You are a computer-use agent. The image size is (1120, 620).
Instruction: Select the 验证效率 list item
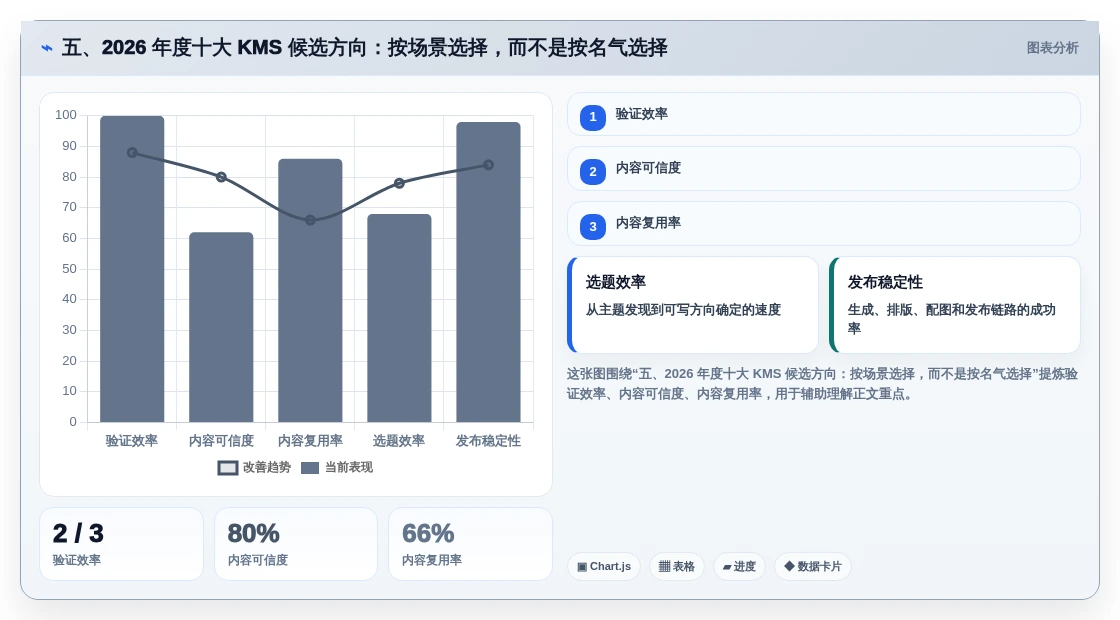824,114
